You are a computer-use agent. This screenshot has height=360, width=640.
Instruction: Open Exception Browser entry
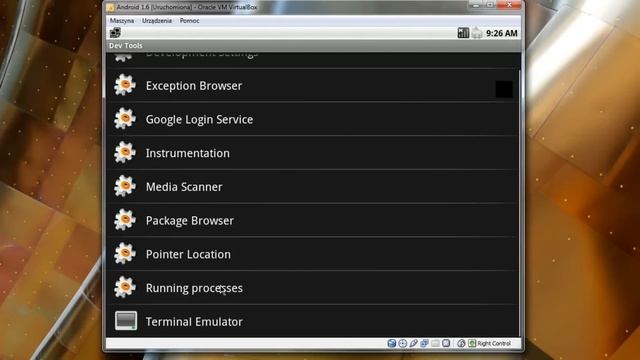(x=312, y=85)
